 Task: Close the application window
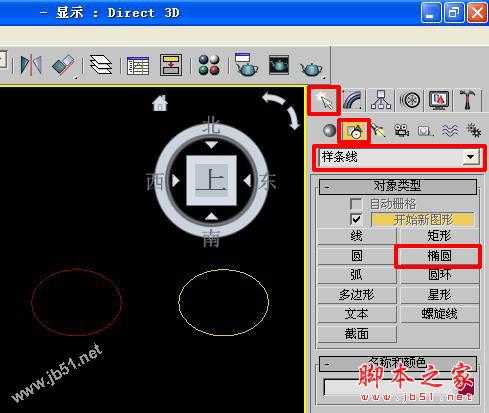click(x=477, y=13)
